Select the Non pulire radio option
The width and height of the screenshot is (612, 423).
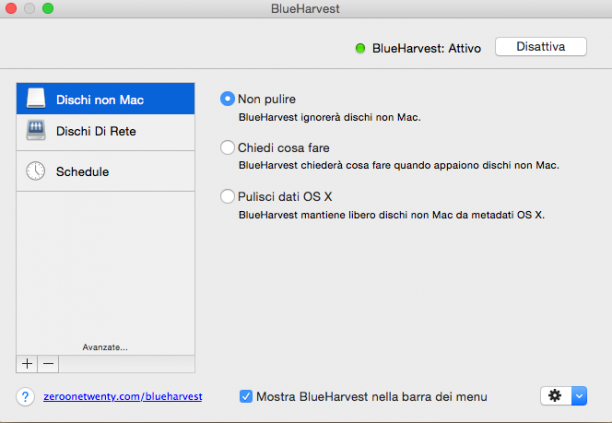228,99
